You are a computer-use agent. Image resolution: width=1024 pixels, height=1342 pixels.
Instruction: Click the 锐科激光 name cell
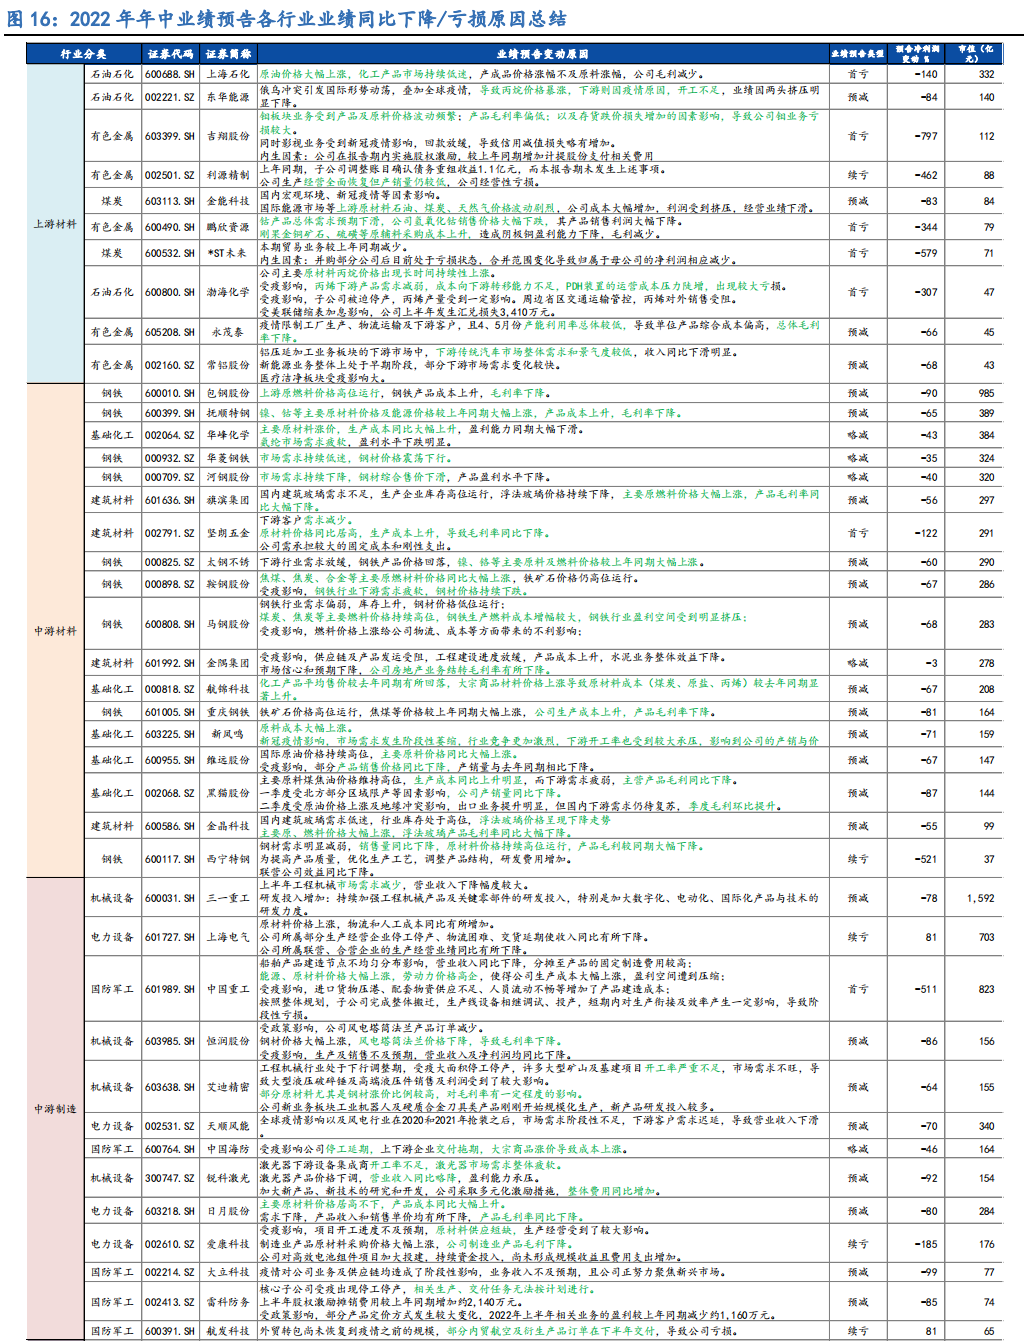[x=228, y=1178]
